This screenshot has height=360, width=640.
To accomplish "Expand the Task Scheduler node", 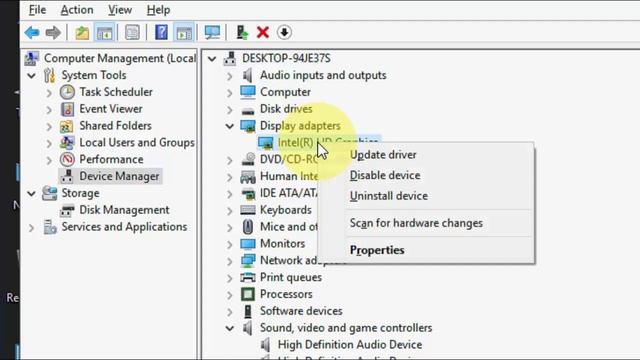I will [49, 93].
